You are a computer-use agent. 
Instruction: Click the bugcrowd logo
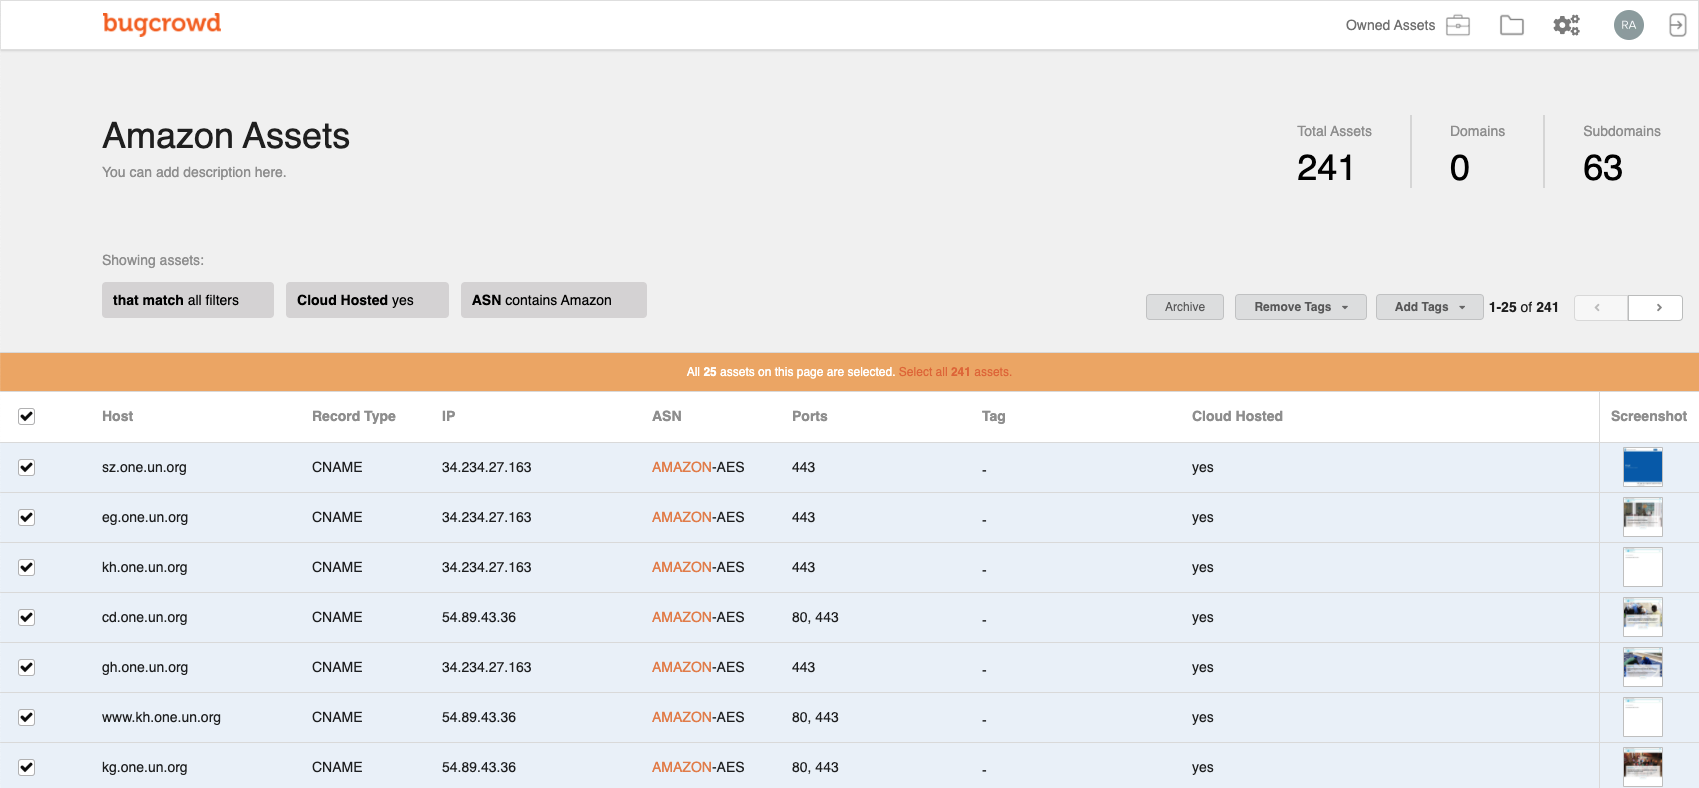tap(161, 23)
